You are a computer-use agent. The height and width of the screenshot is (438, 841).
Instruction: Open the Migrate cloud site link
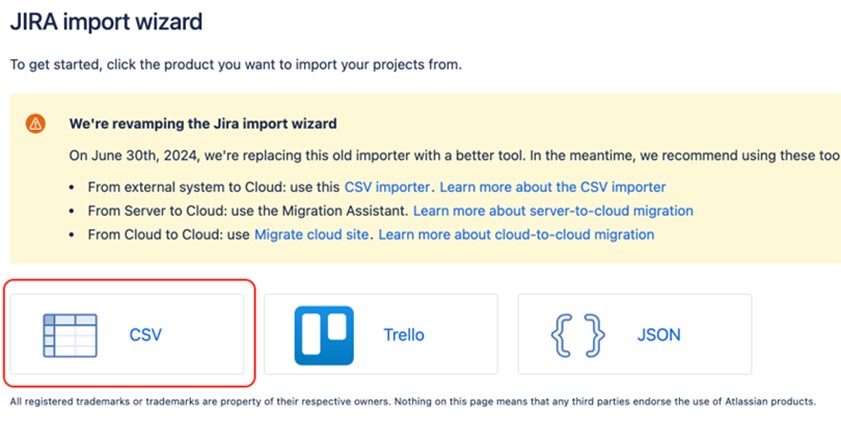point(312,235)
